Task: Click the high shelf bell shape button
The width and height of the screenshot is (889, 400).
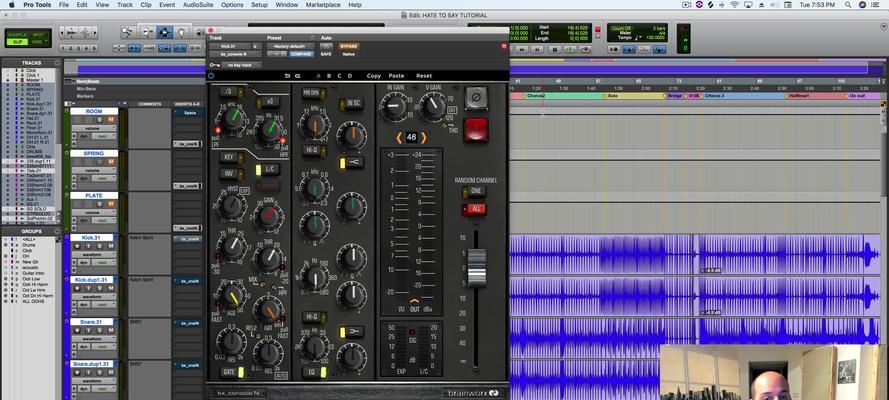Action: coord(351,163)
